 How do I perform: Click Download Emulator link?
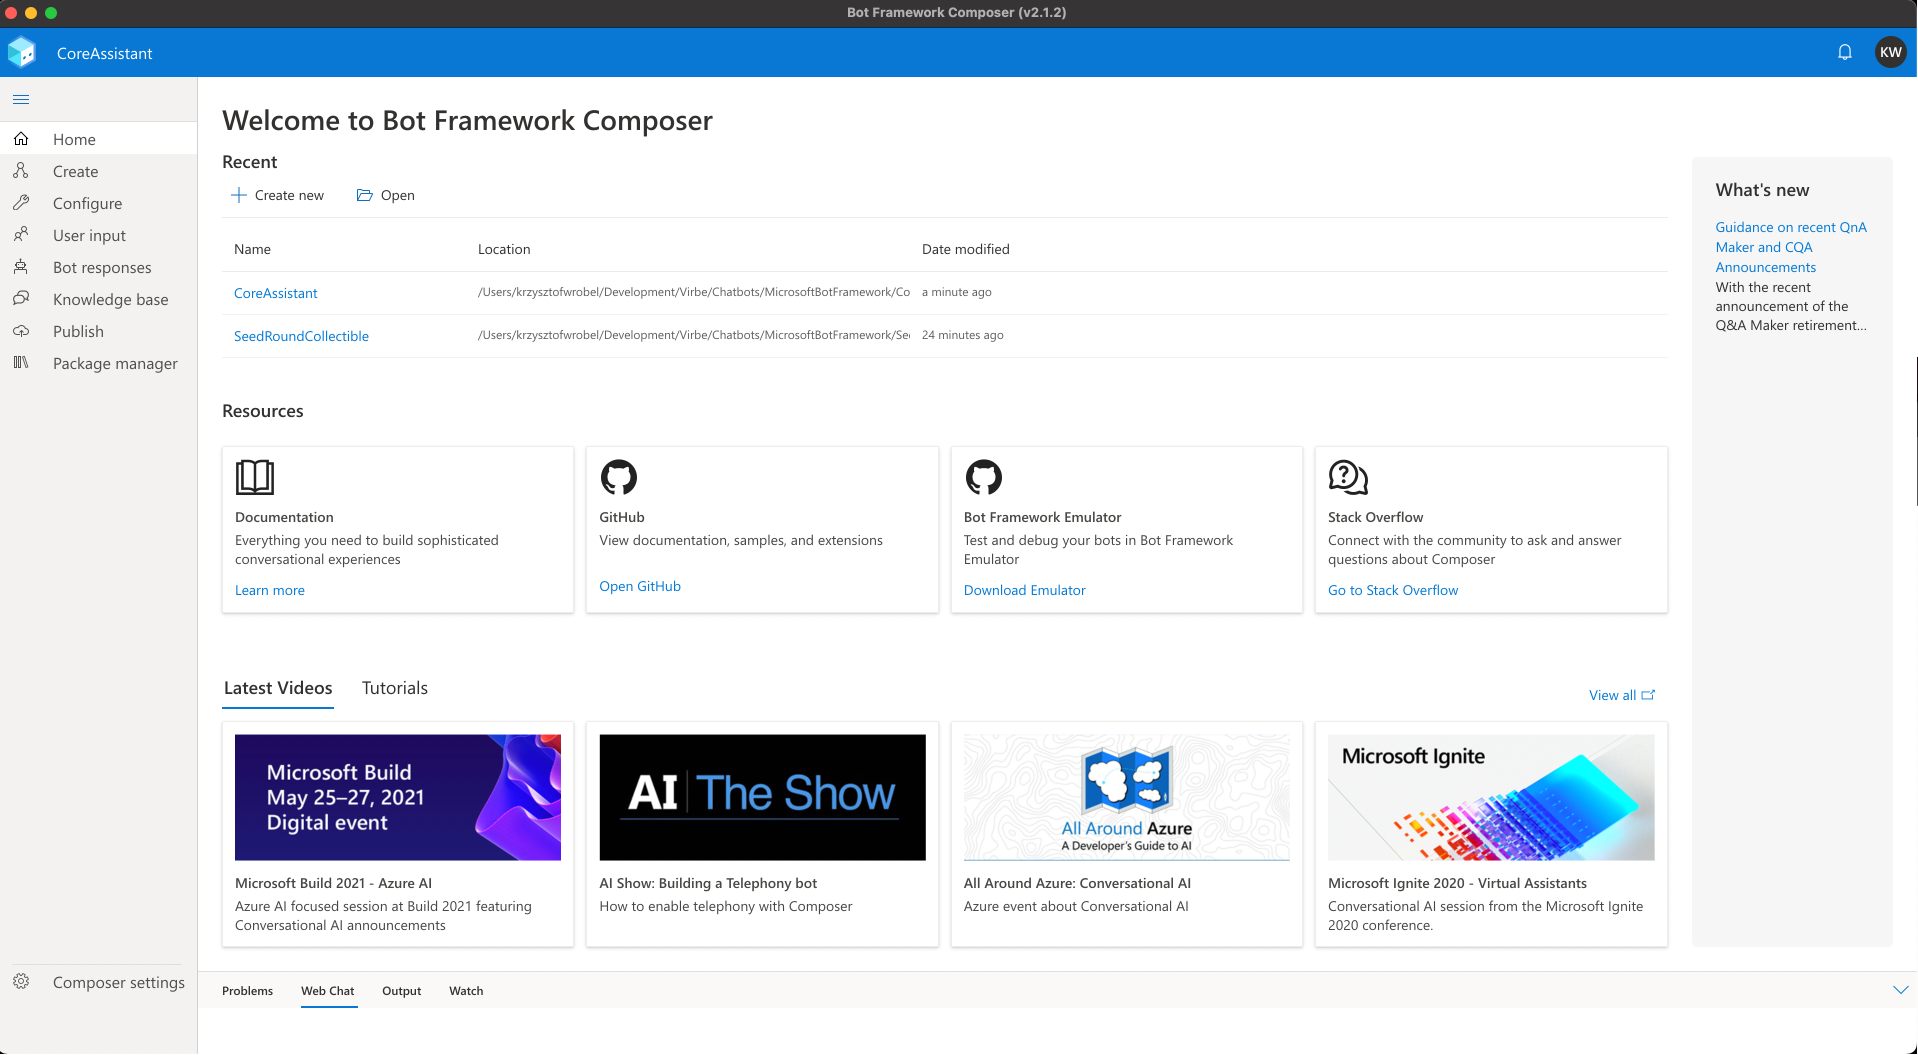(1025, 590)
